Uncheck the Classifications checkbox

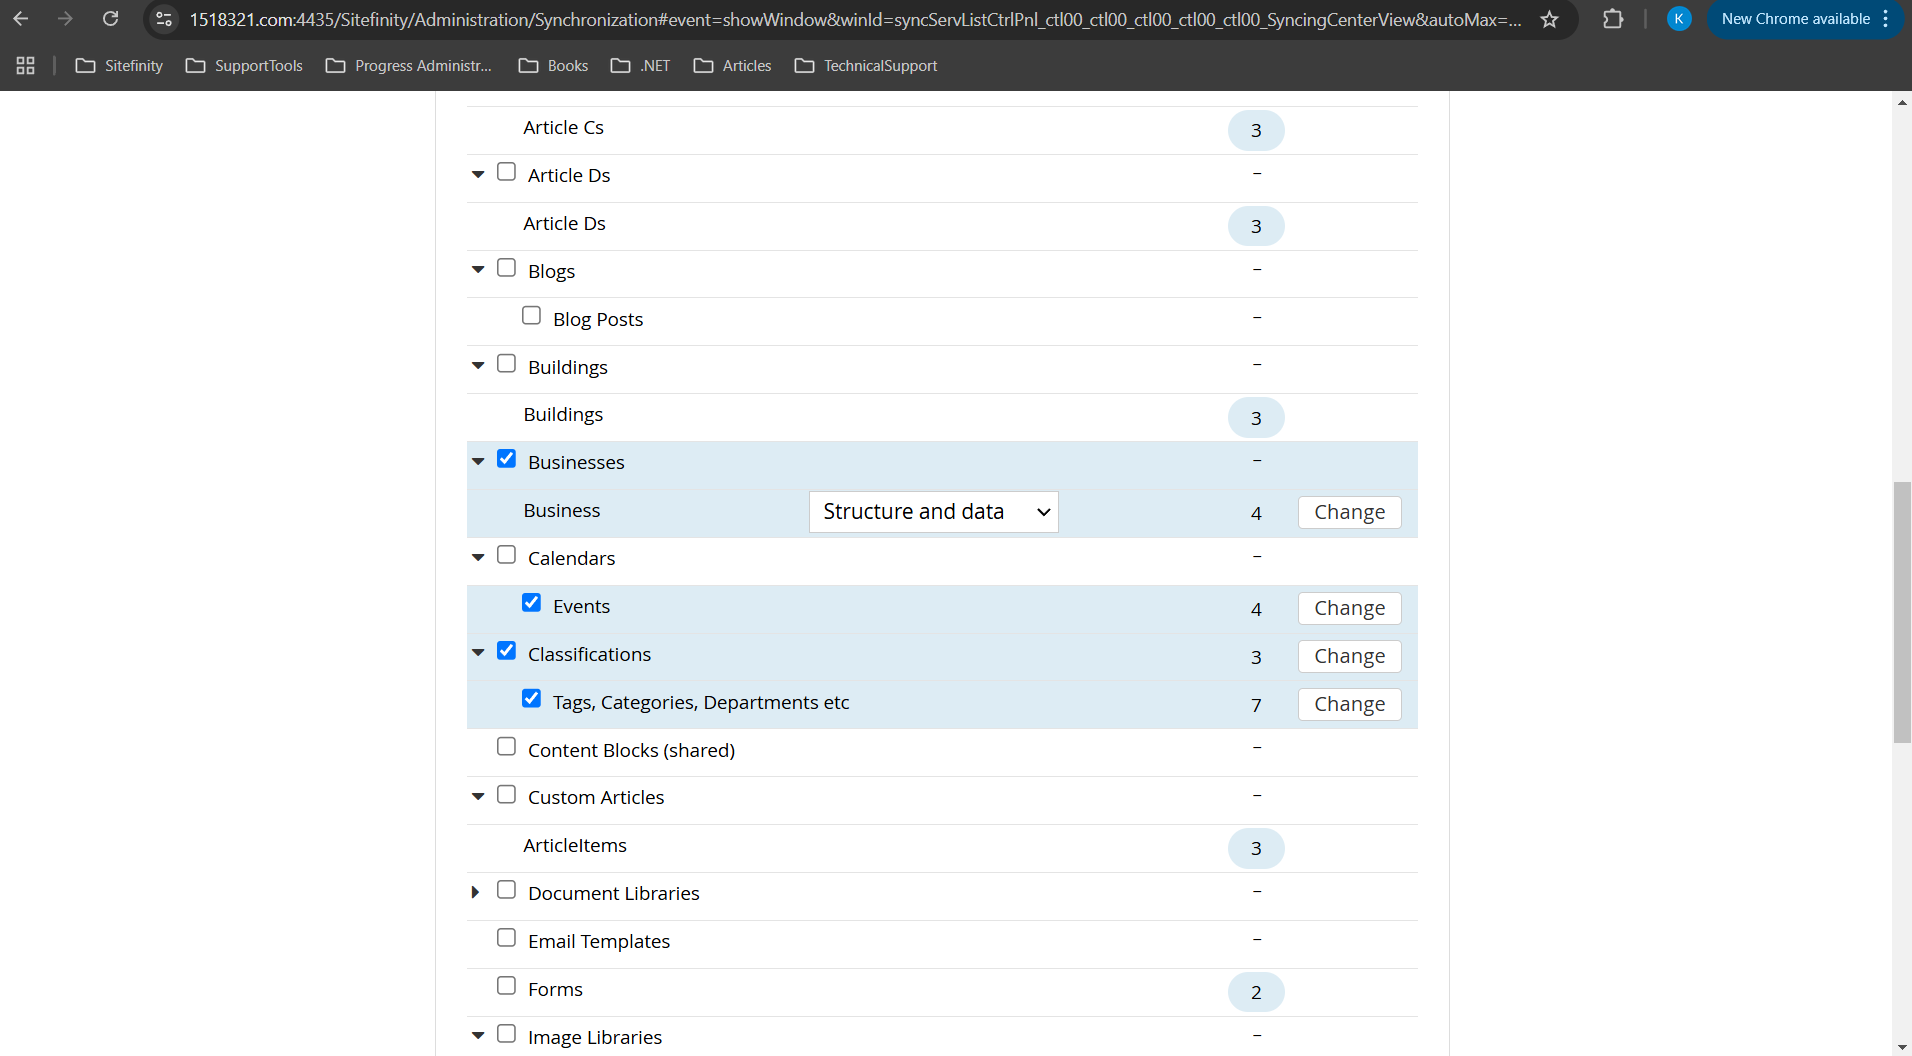507,651
